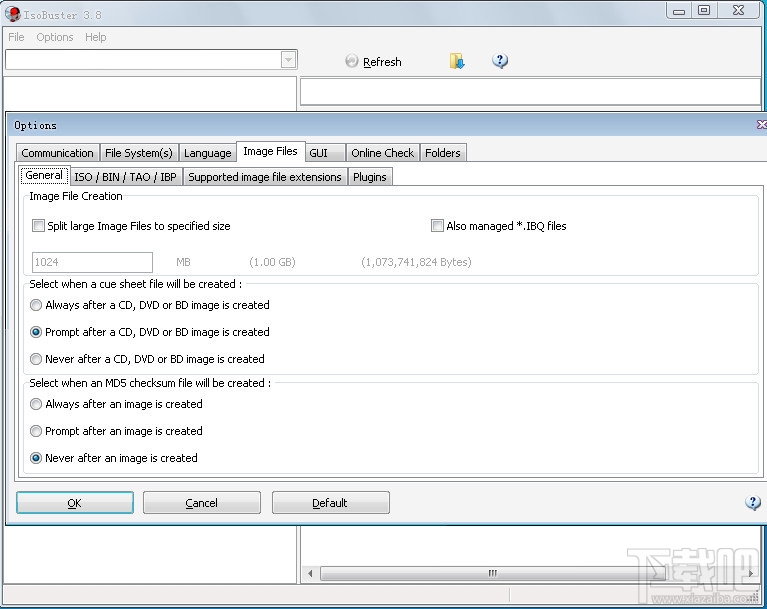The height and width of the screenshot is (609, 767).
Task: Click the (1.00 GB) size text
Action: [x=272, y=262]
